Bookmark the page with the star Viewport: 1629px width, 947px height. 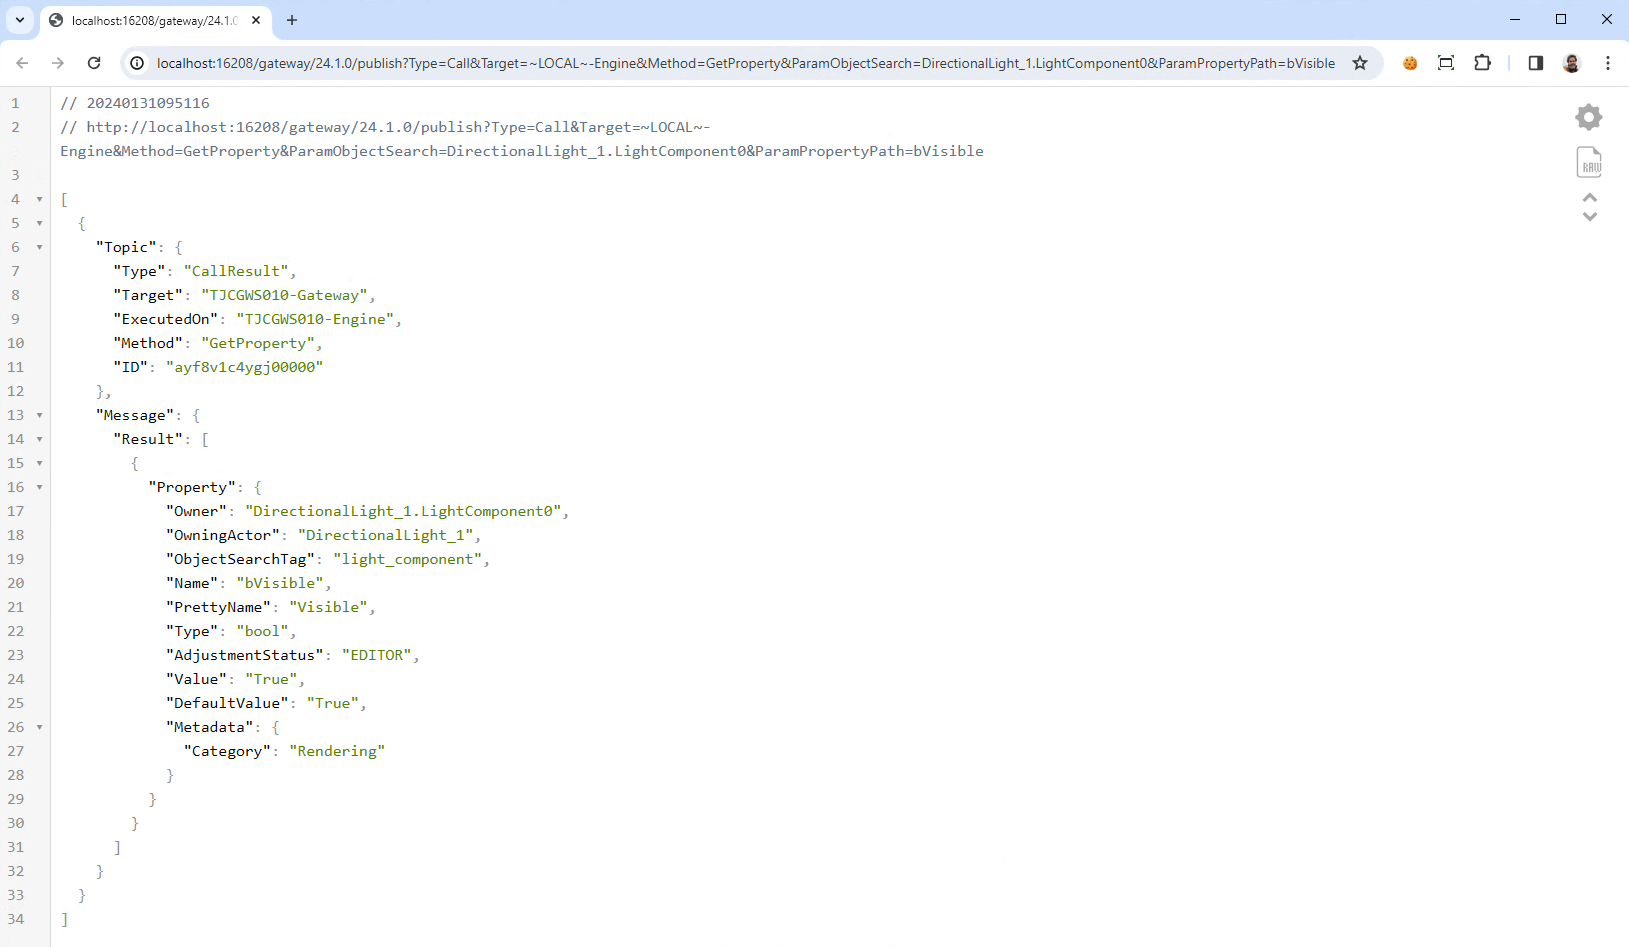pyautogui.click(x=1359, y=62)
